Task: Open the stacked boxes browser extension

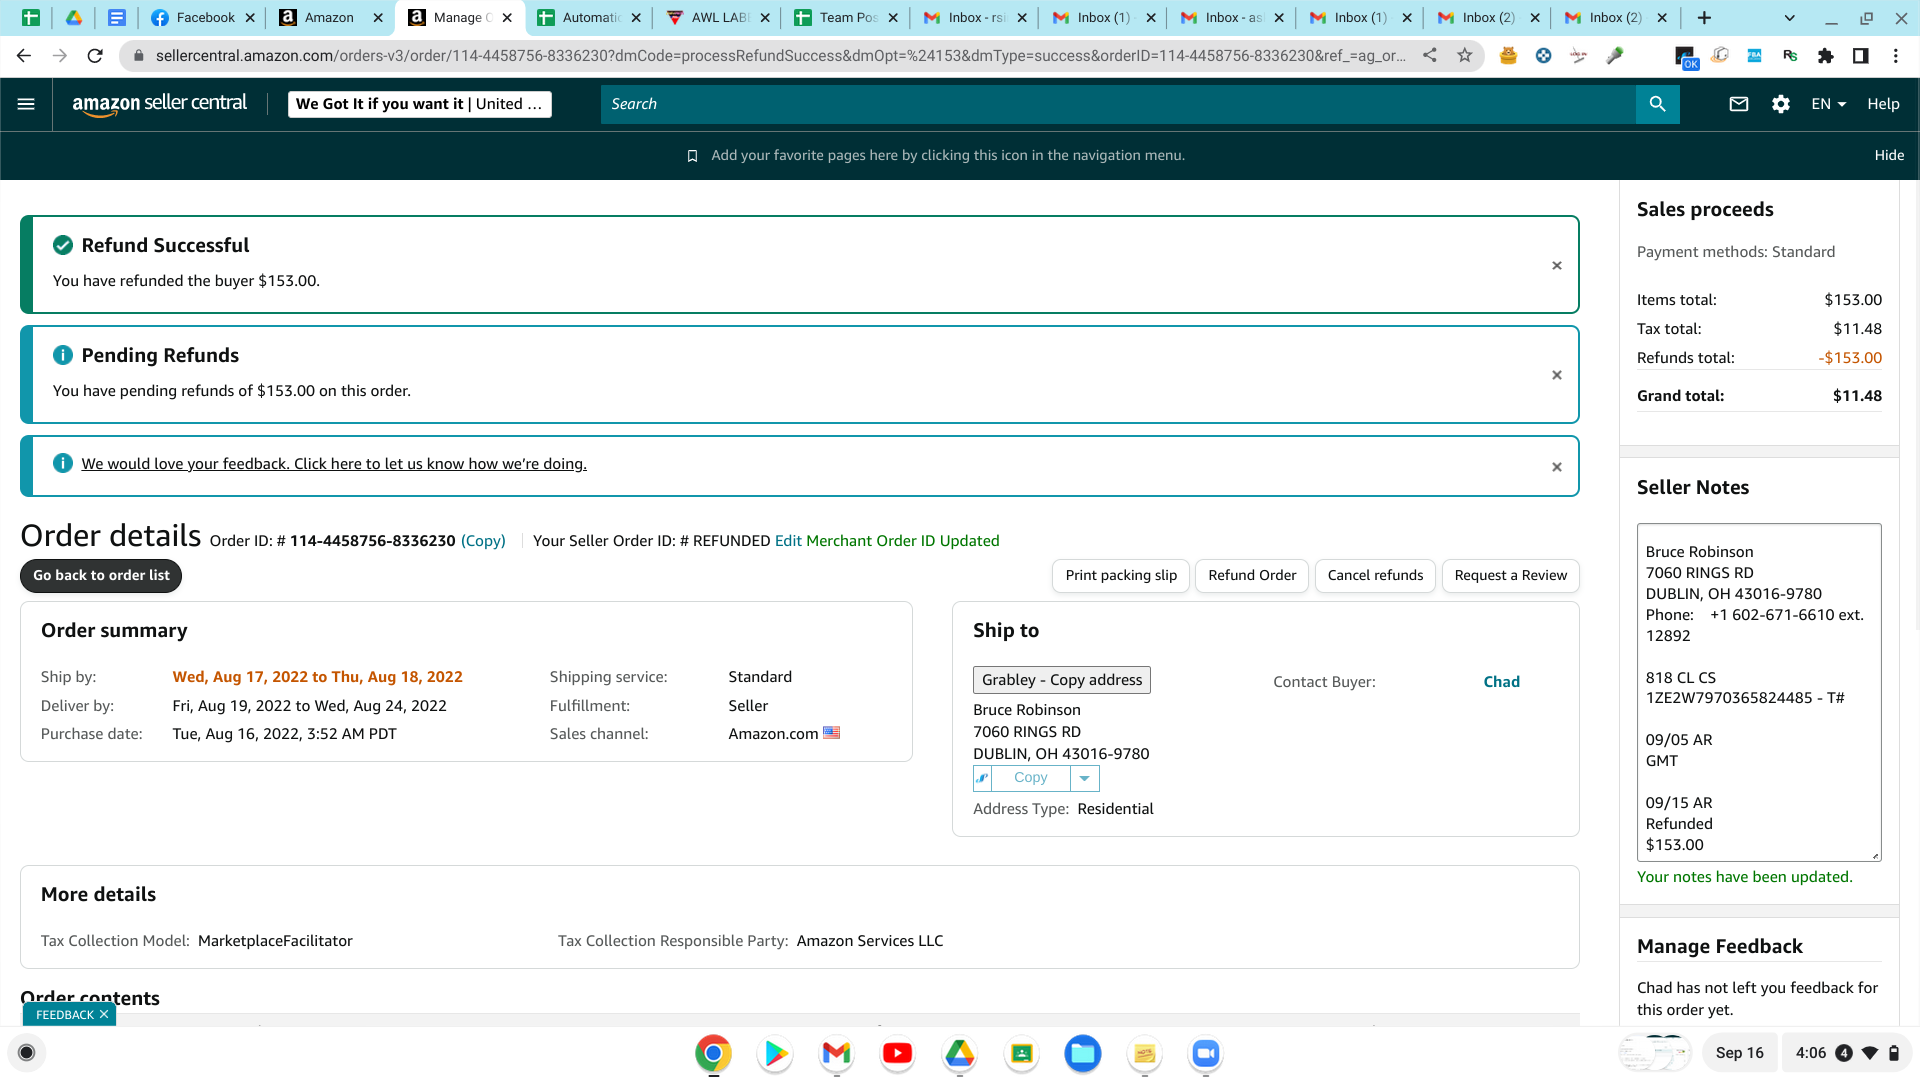Action: [1720, 56]
